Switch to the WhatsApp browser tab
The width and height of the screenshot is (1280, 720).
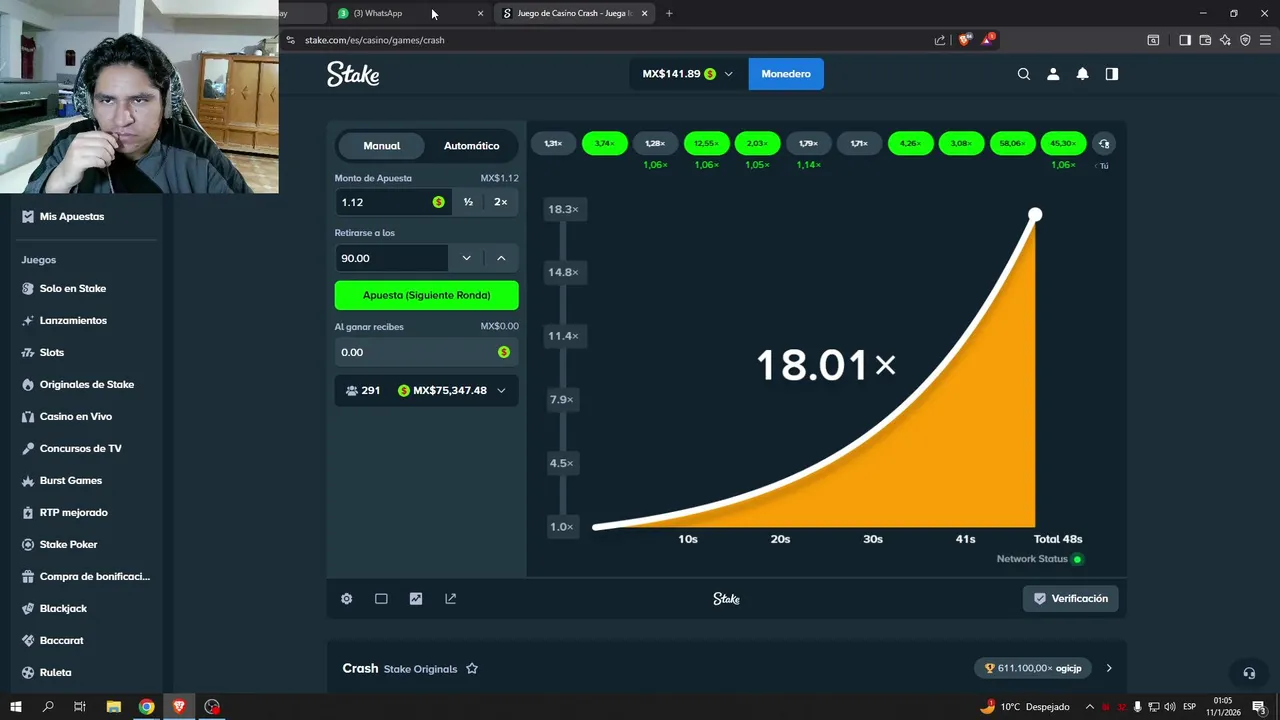410,13
